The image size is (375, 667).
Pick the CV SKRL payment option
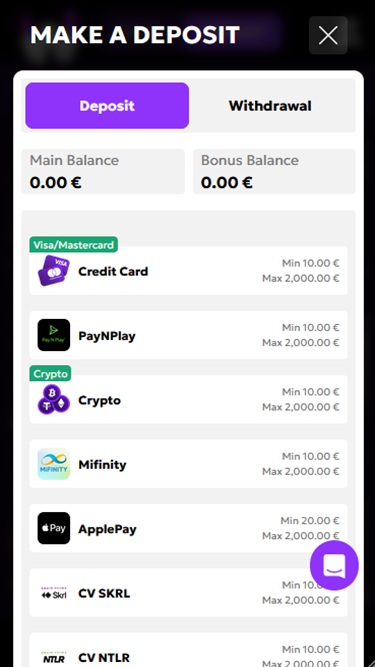pyautogui.click(x=188, y=593)
